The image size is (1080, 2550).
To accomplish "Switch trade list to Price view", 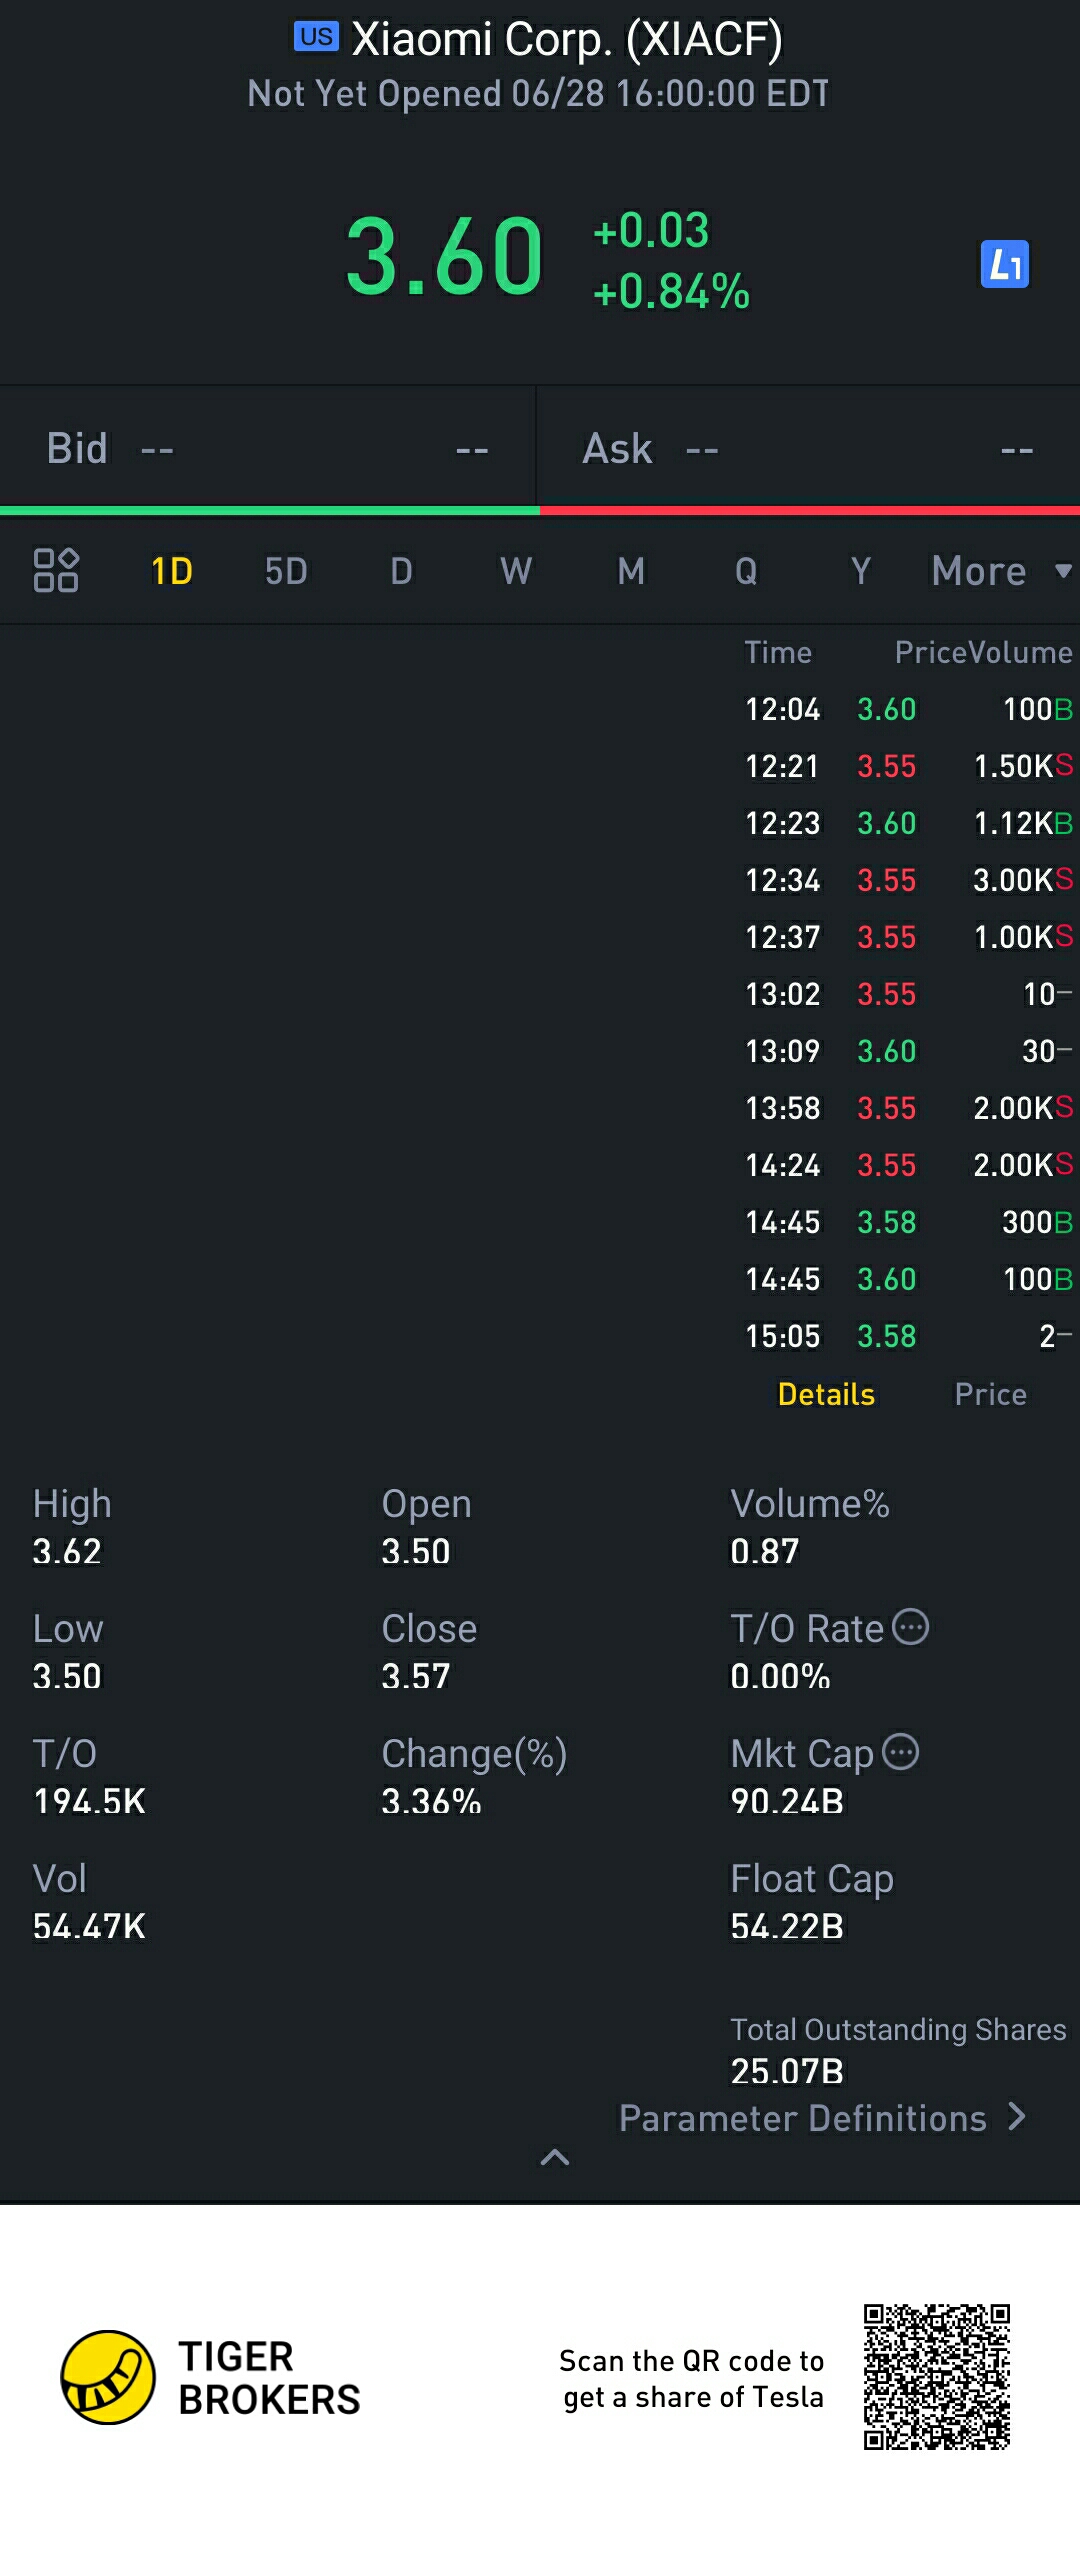I will click(x=990, y=1394).
